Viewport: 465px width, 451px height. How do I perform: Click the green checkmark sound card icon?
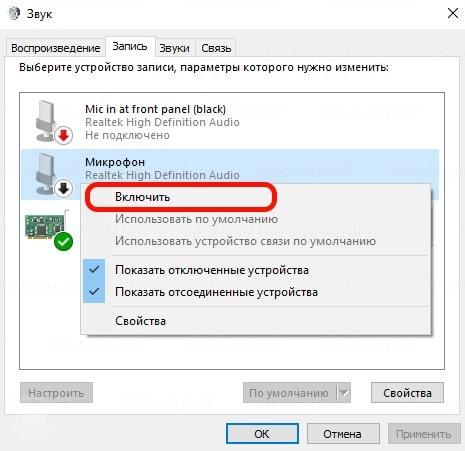pyautogui.click(x=49, y=230)
